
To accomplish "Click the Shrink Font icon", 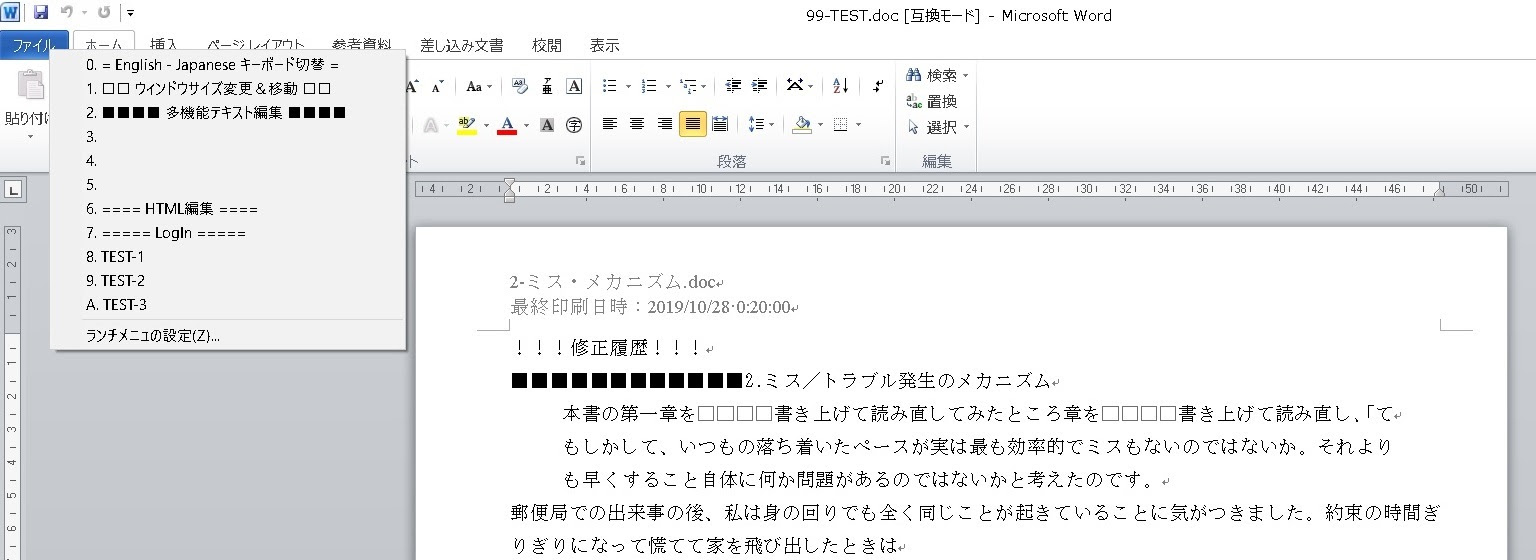I will pos(437,86).
